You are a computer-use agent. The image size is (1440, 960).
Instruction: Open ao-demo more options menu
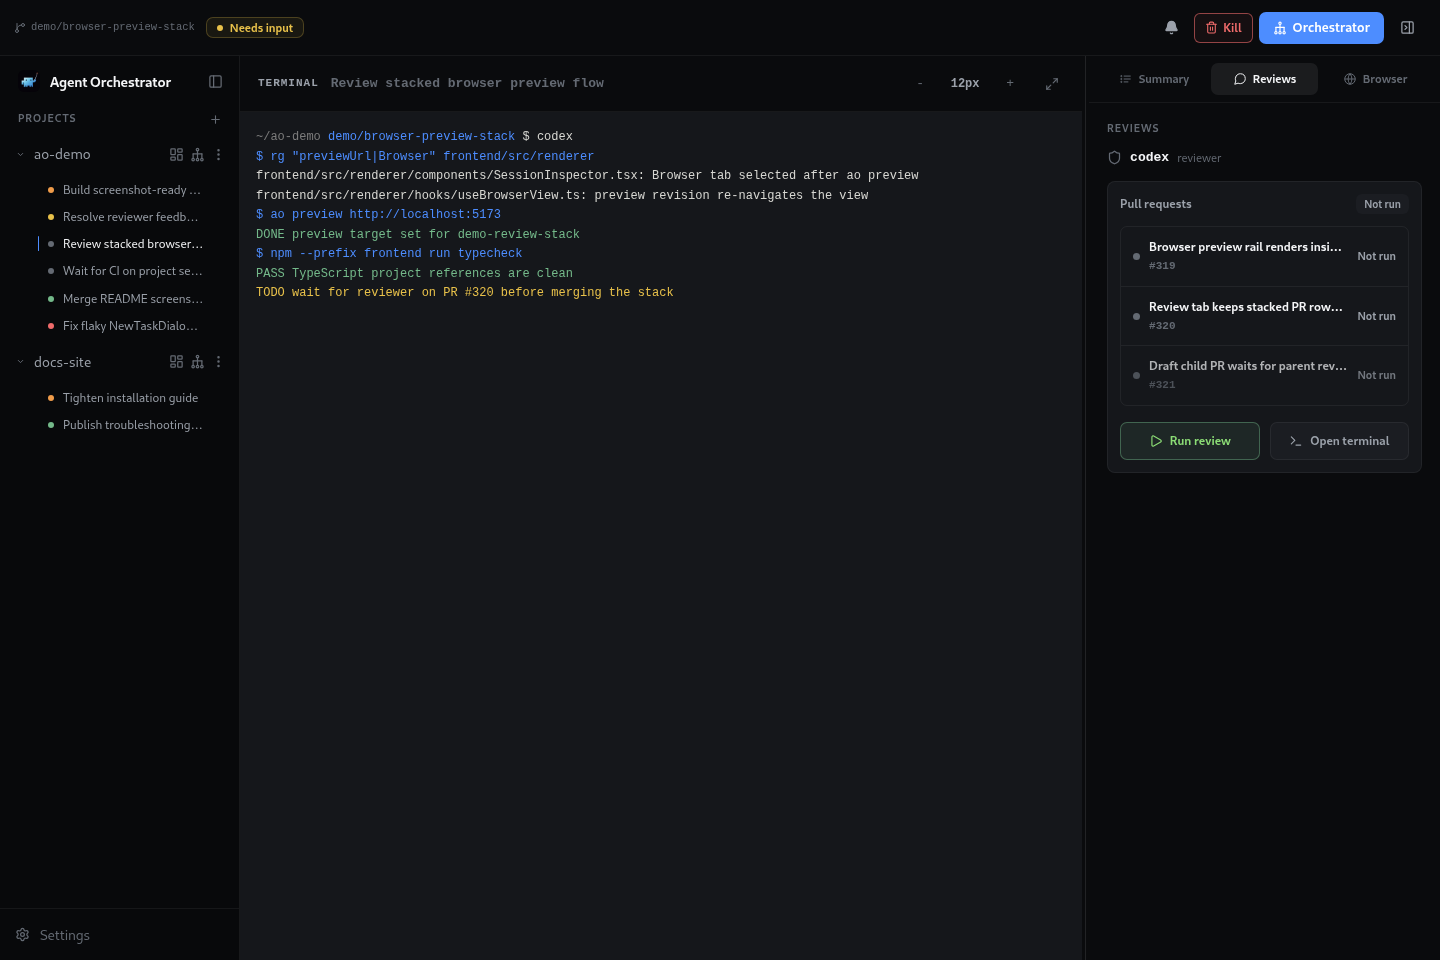click(218, 155)
